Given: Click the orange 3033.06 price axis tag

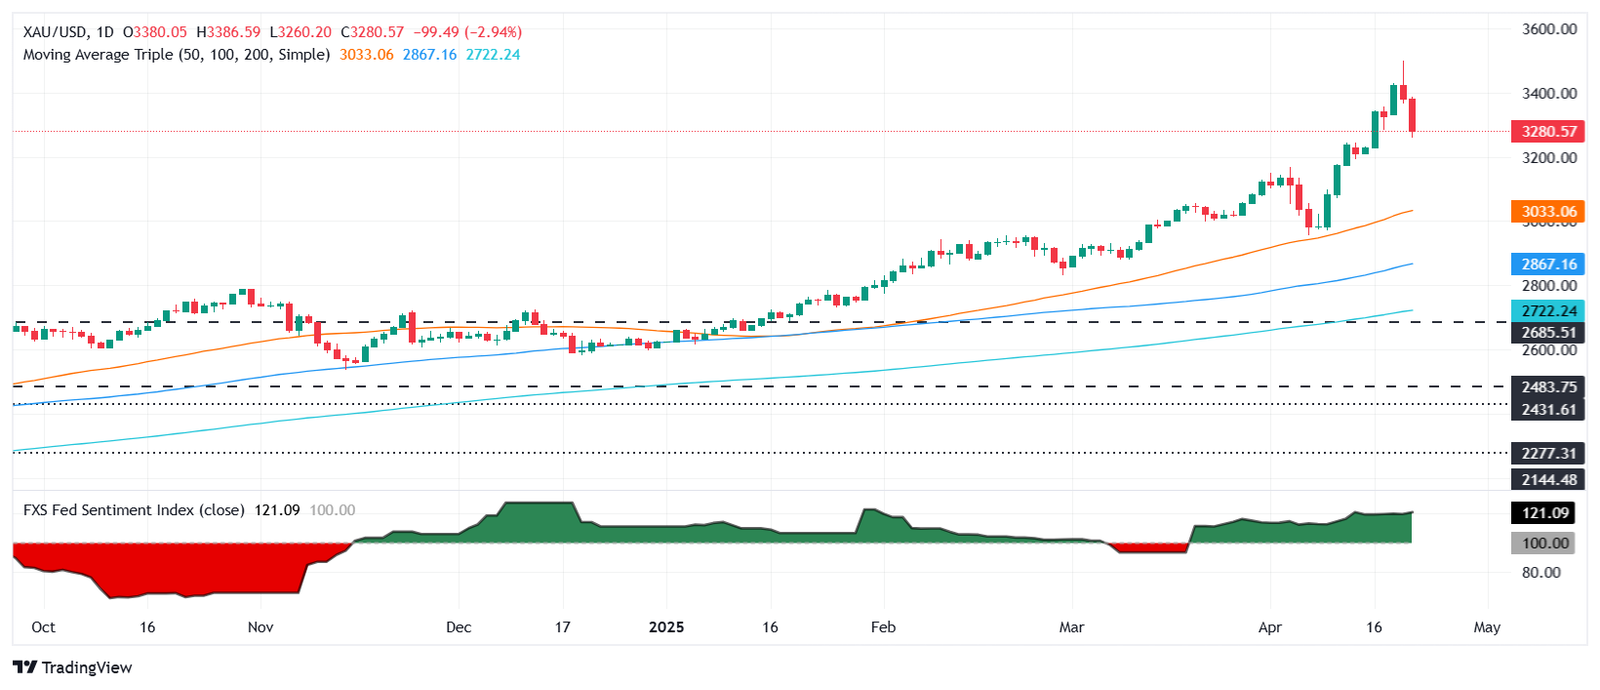Looking at the screenshot, I should 1548,211.
